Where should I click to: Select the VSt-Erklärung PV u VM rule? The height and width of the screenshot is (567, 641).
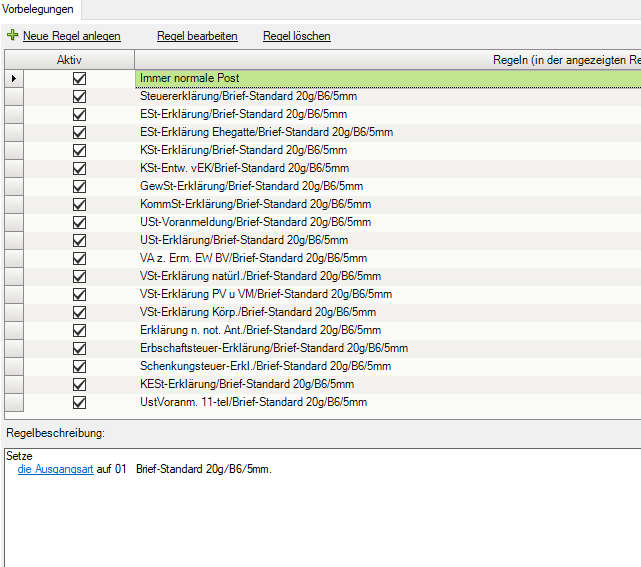(265, 294)
